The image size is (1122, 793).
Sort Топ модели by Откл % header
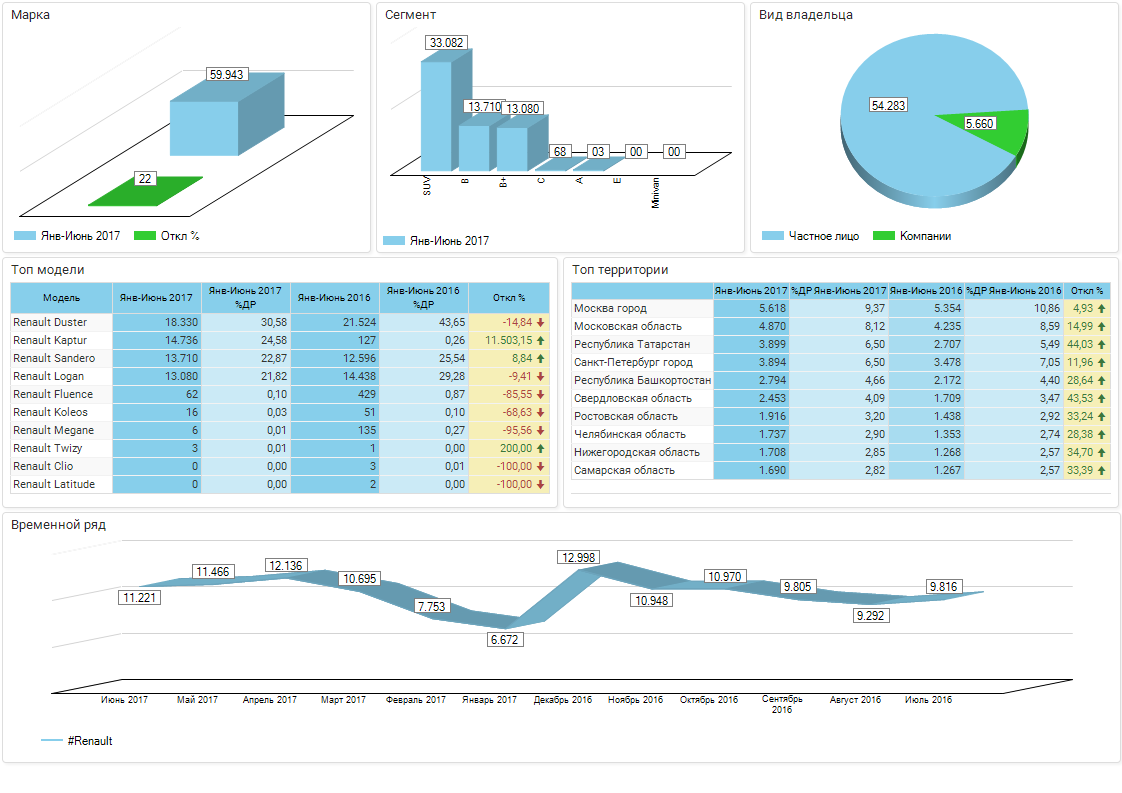click(x=509, y=298)
